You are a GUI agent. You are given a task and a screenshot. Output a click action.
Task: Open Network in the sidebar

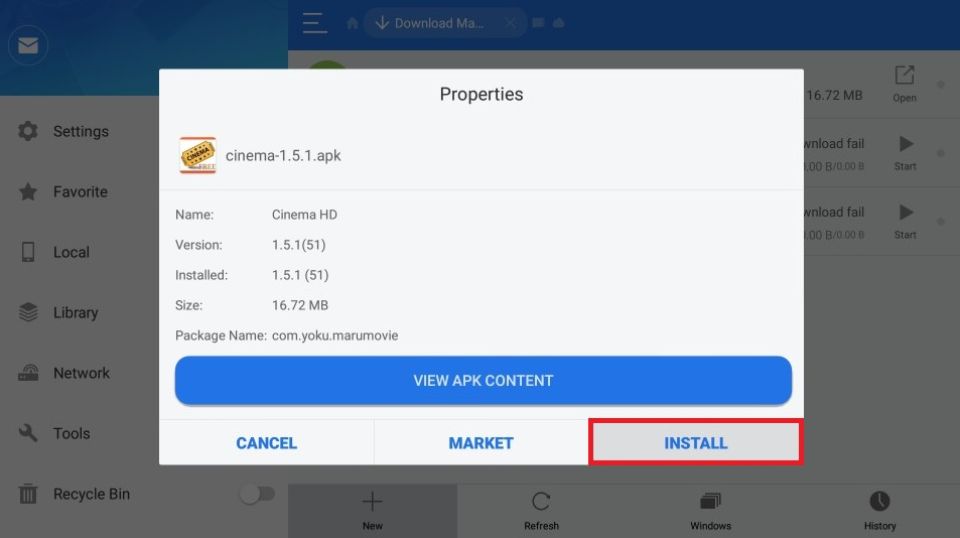[81, 373]
